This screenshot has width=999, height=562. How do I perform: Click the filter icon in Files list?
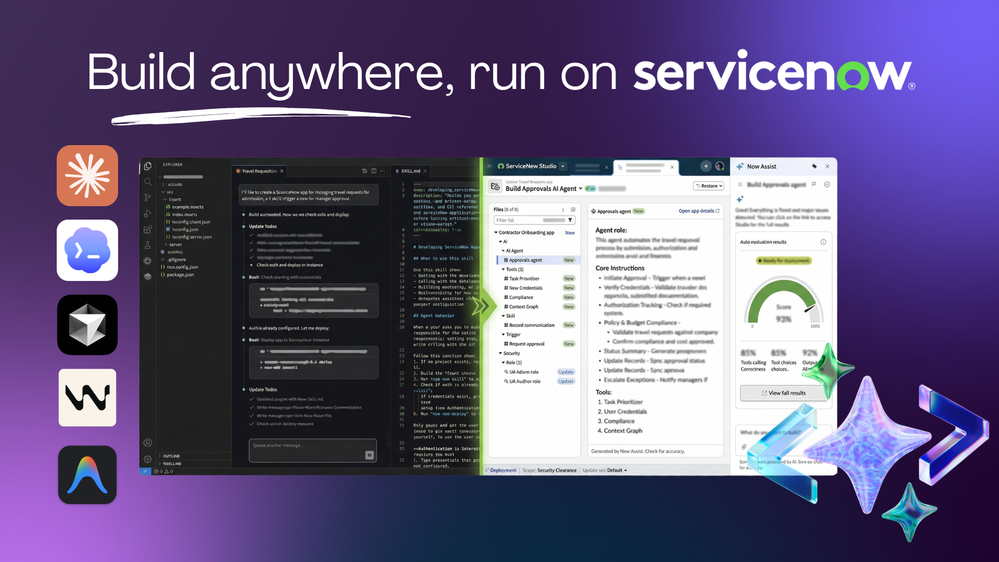tap(570, 221)
